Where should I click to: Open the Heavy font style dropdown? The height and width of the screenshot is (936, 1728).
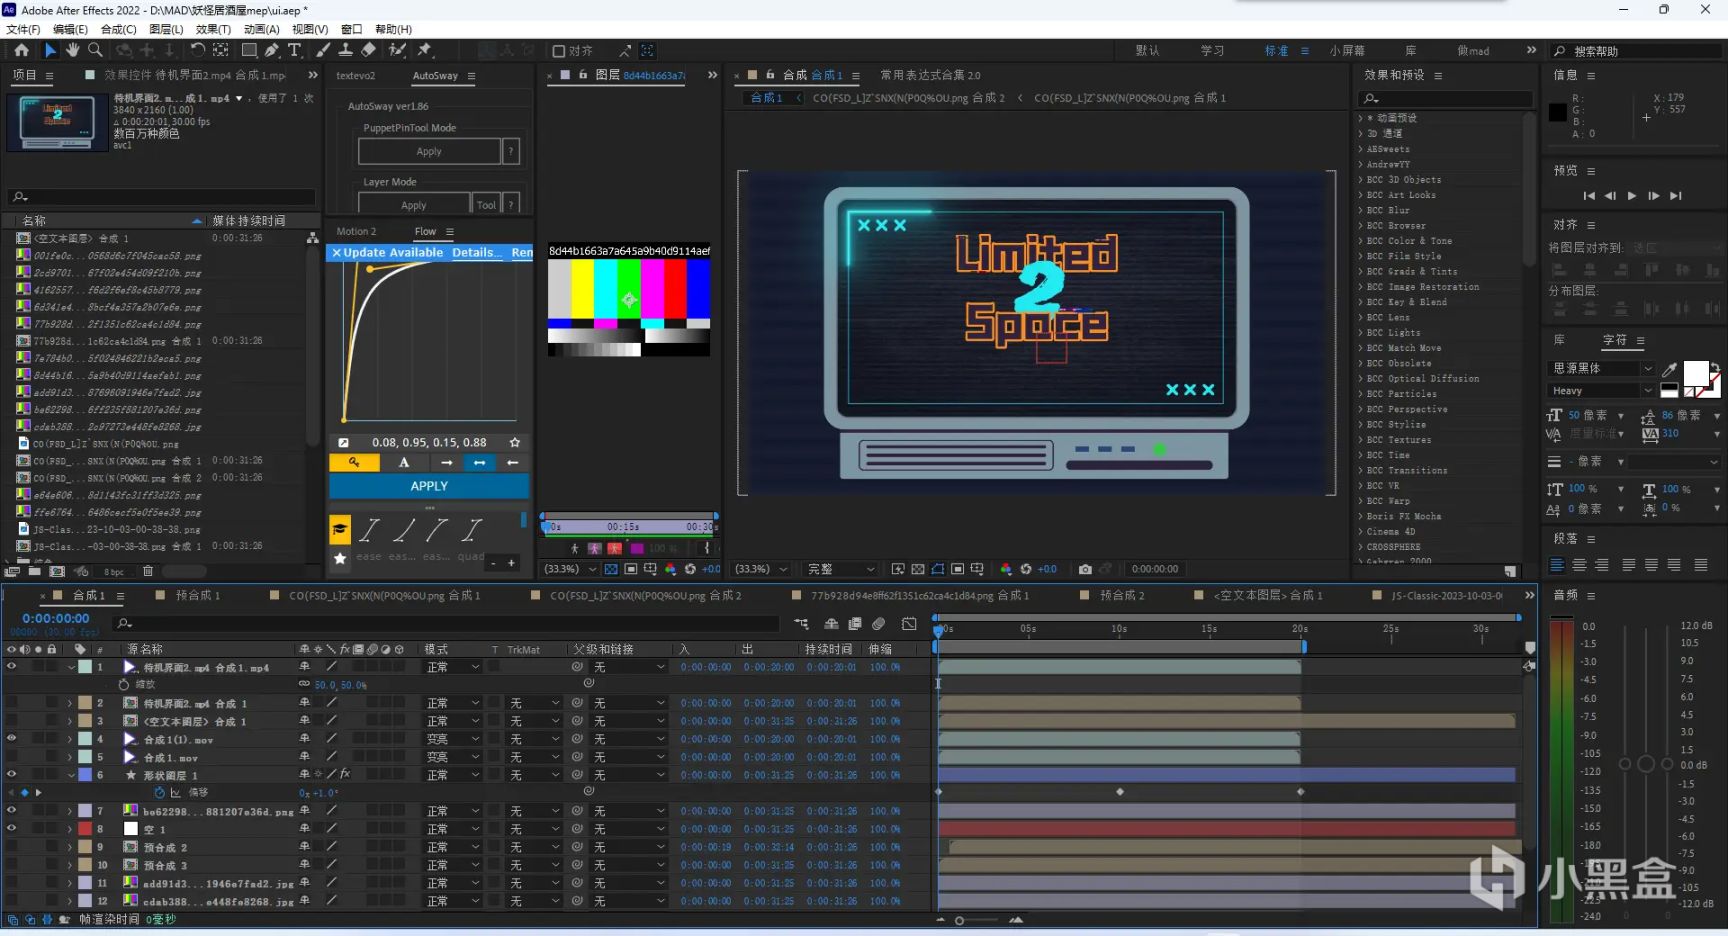[1602, 391]
